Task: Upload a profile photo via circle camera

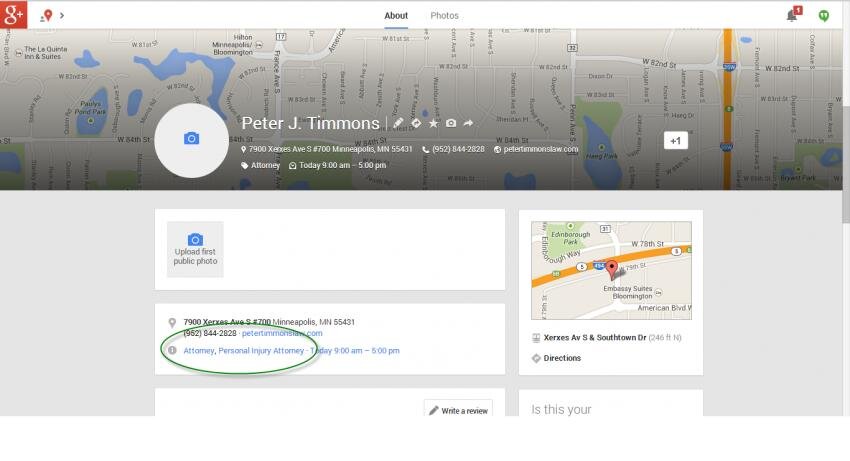Action: (191, 140)
